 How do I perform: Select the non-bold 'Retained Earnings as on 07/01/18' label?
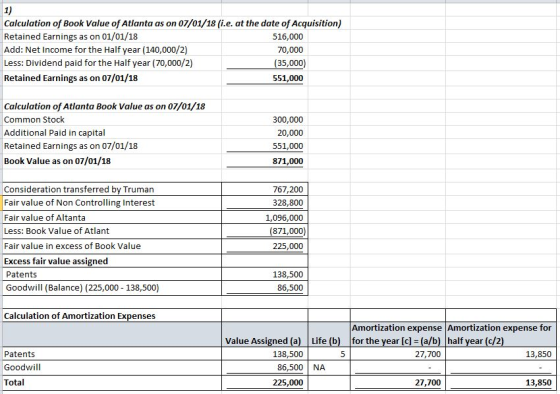(x=71, y=146)
